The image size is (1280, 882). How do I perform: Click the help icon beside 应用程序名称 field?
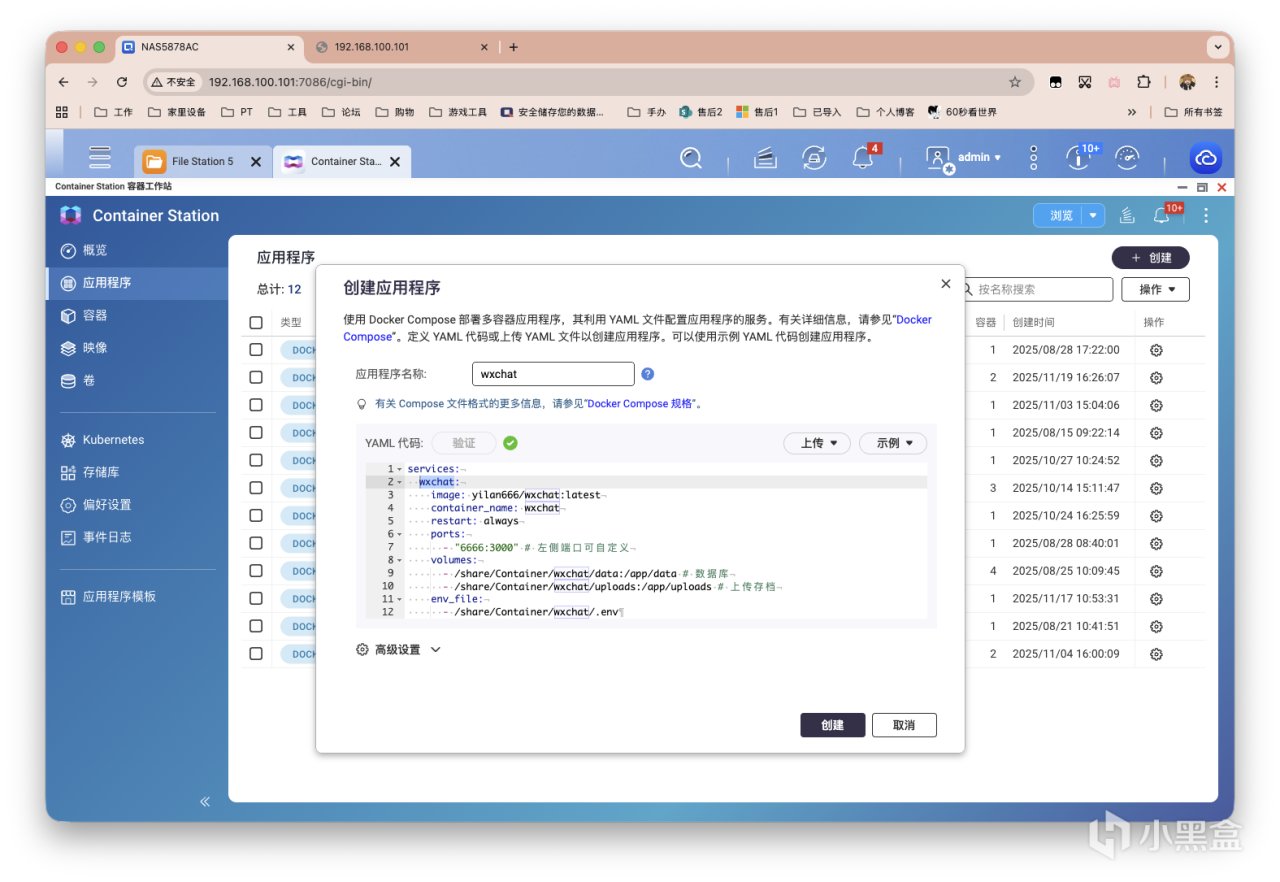(x=647, y=374)
